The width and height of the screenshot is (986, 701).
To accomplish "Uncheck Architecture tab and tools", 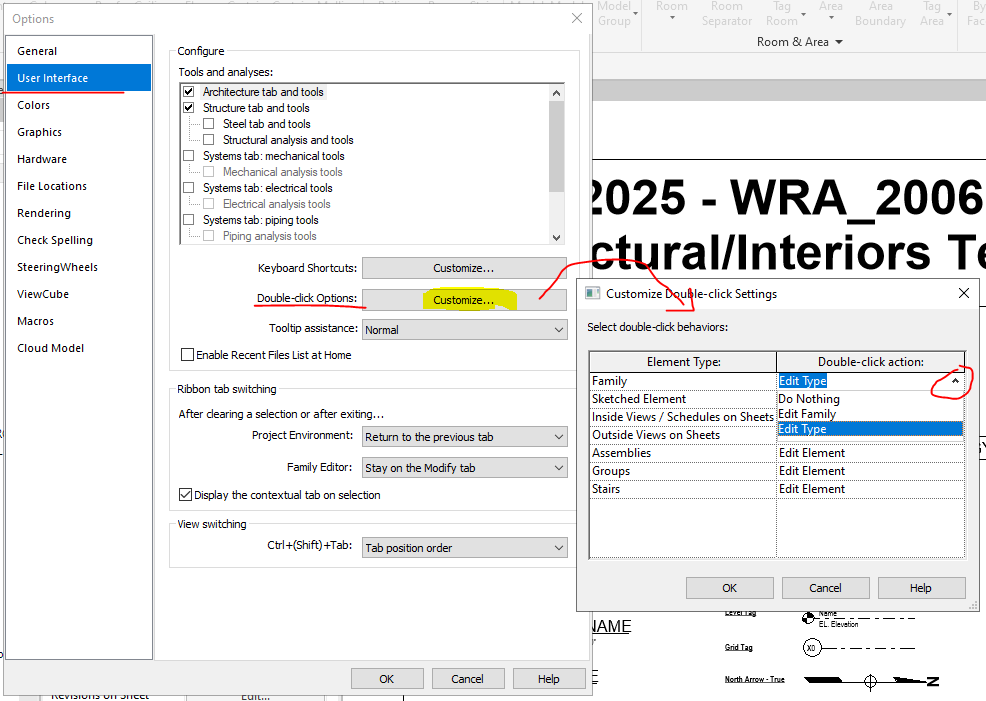I will (x=189, y=92).
